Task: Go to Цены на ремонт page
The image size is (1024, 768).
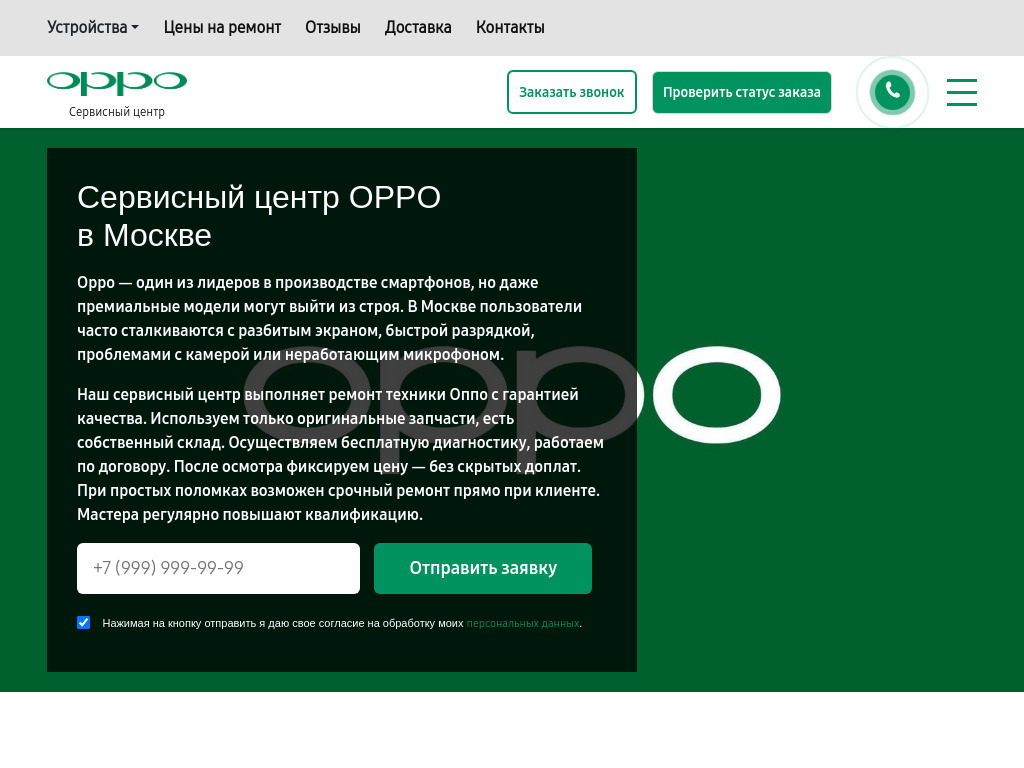Action: [222, 27]
